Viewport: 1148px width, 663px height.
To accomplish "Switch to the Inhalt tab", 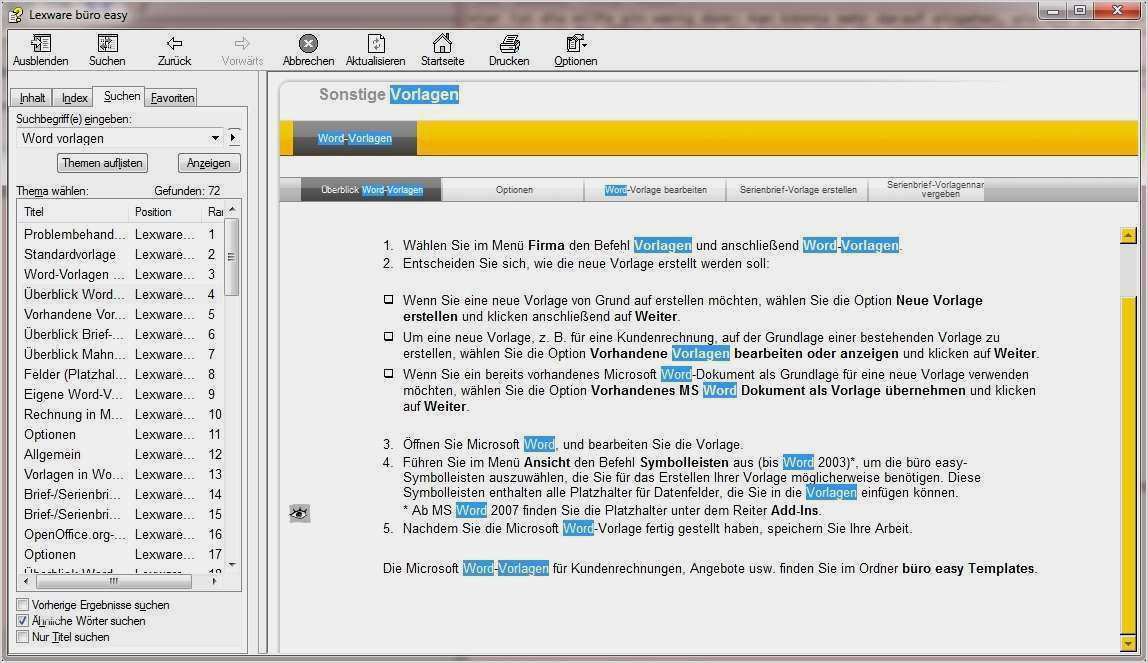I will pos(31,98).
